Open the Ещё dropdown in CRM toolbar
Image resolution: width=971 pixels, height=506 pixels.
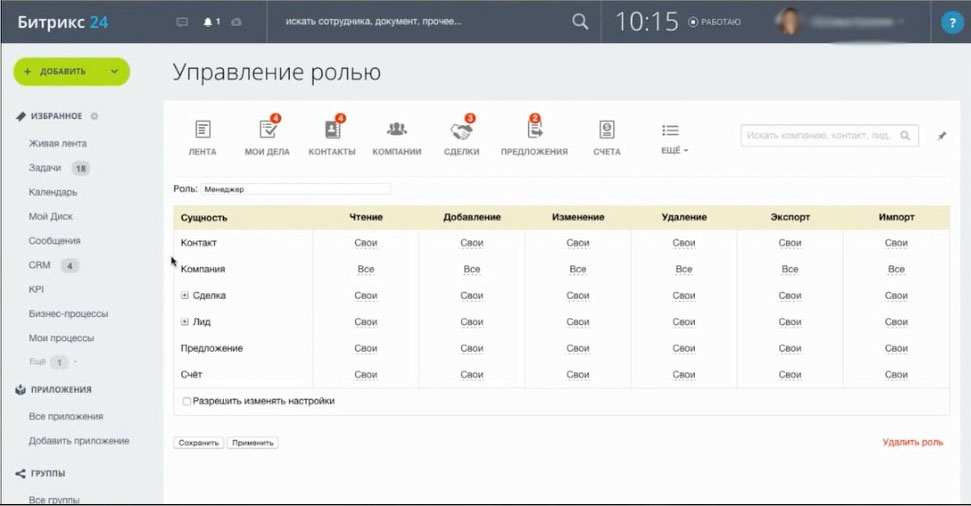coord(671,138)
